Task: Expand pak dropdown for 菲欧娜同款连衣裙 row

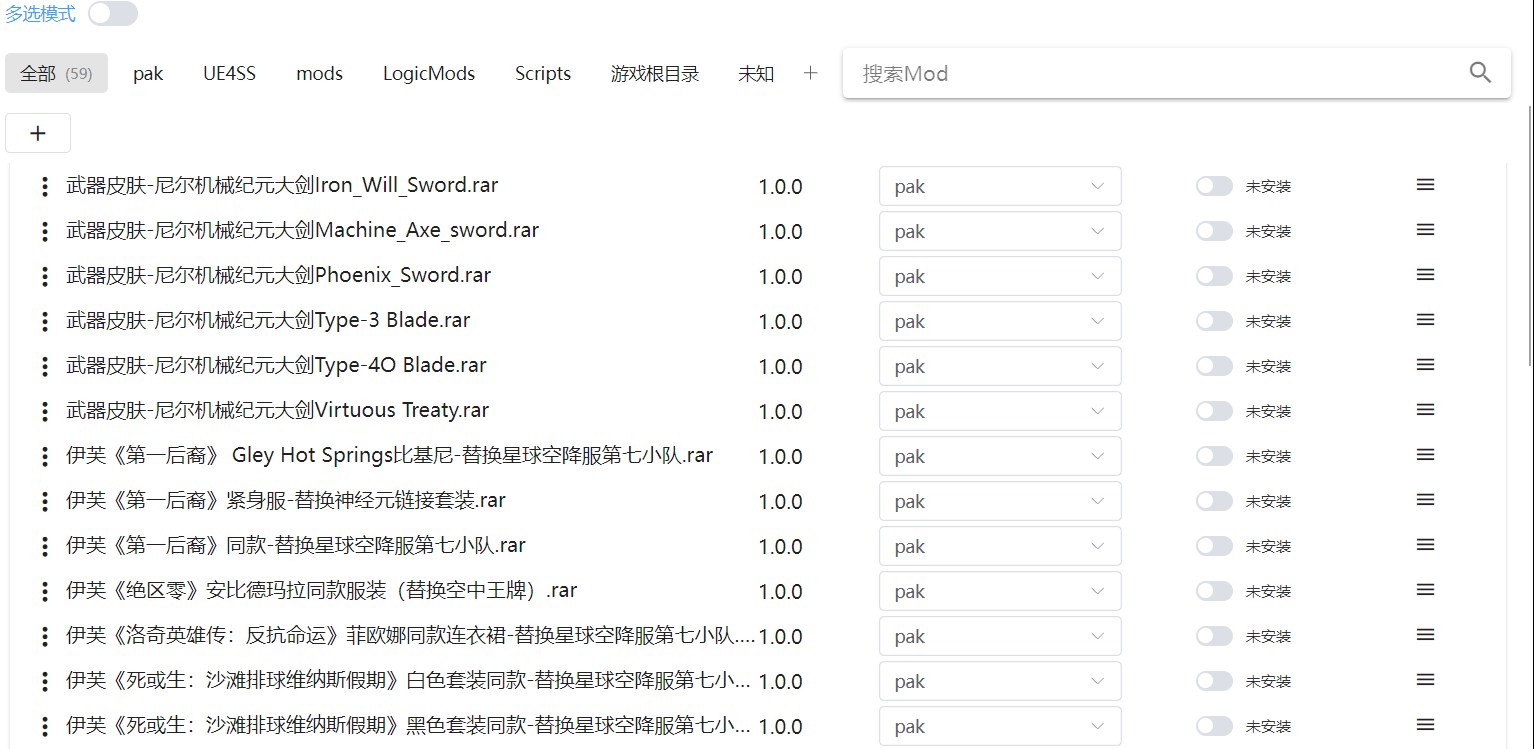Action: [x=999, y=636]
